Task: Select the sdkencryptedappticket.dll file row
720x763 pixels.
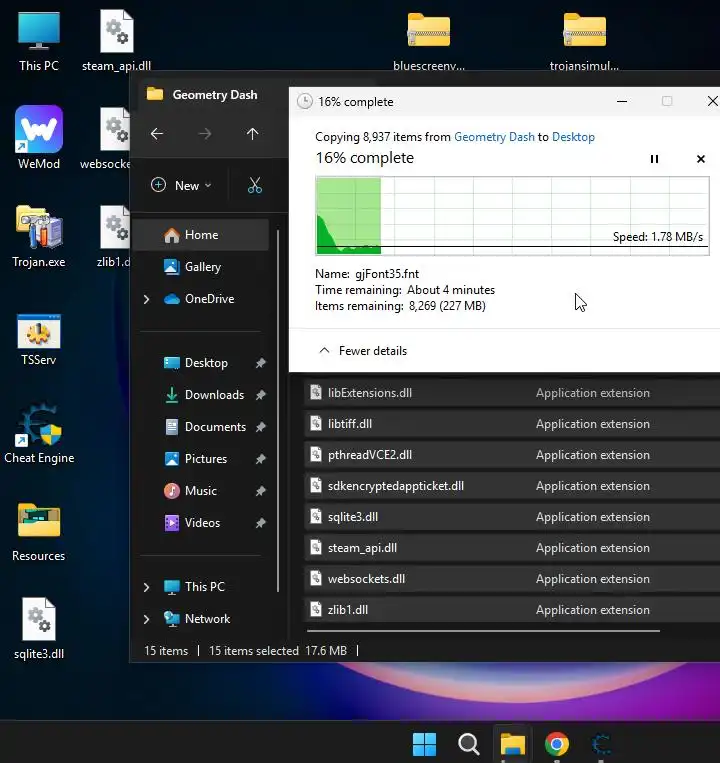Action: (512, 486)
